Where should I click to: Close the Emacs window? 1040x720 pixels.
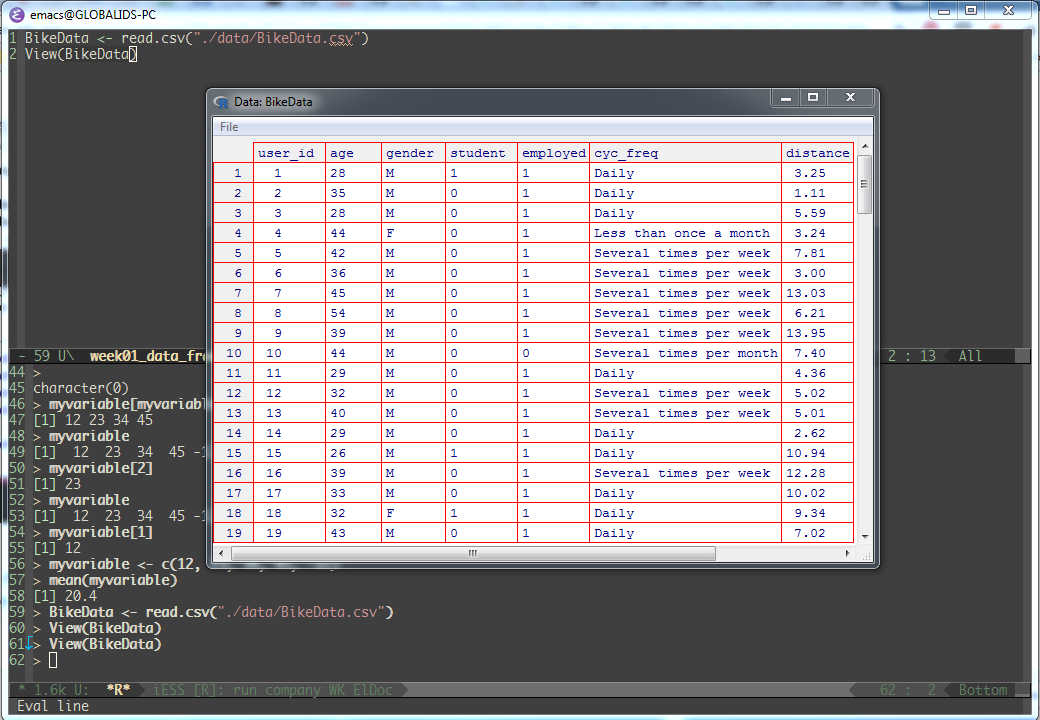1009,10
